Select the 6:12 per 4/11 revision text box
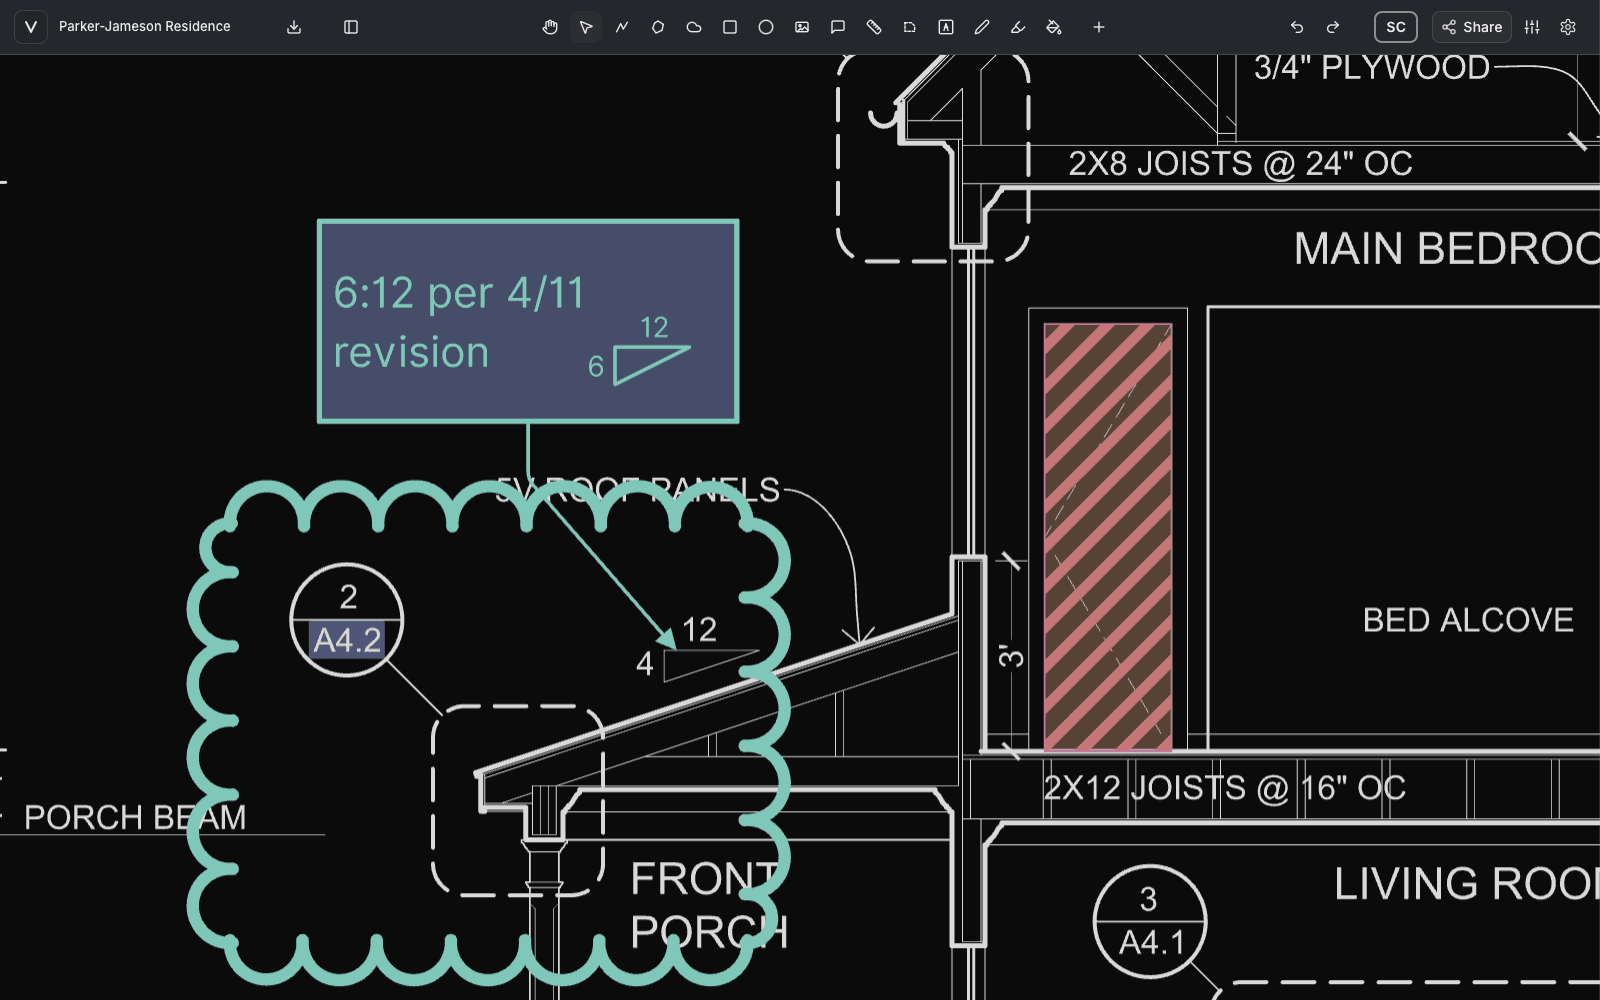Image resolution: width=1600 pixels, height=1000 pixels. [528, 321]
